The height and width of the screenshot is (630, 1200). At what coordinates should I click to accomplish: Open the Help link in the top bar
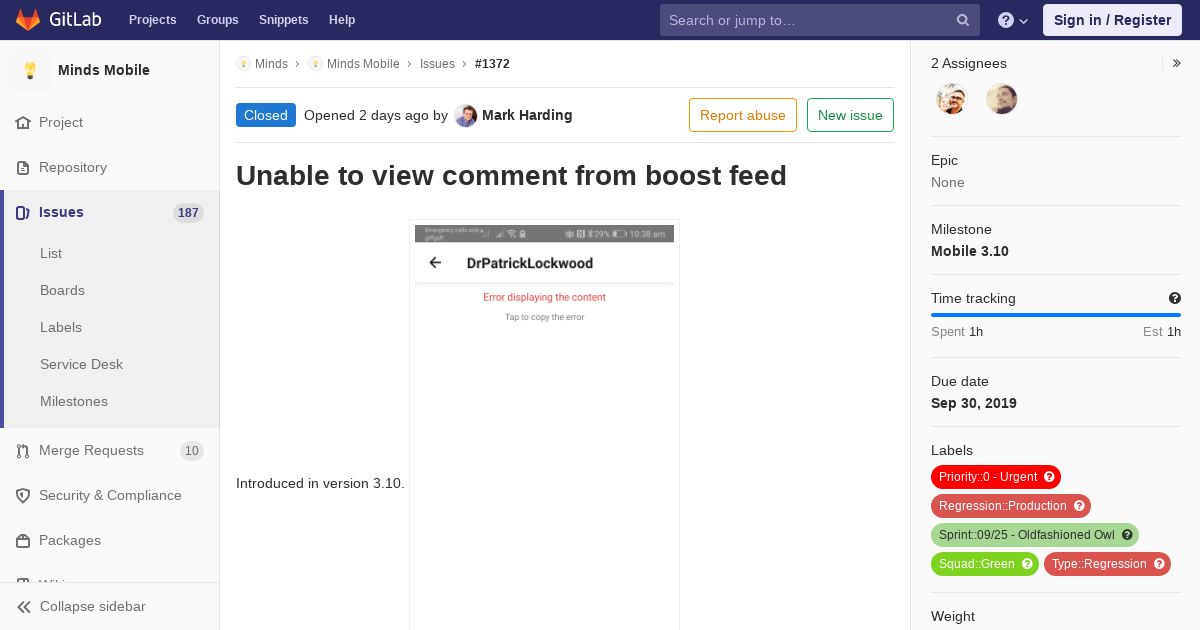tap(342, 20)
